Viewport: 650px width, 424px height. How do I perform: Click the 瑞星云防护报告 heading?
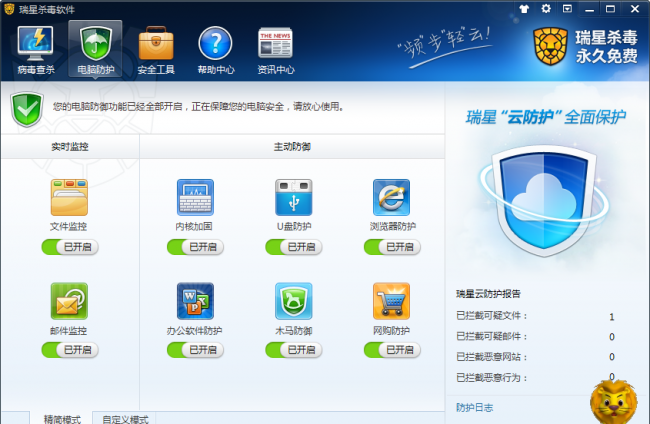[x=488, y=294]
